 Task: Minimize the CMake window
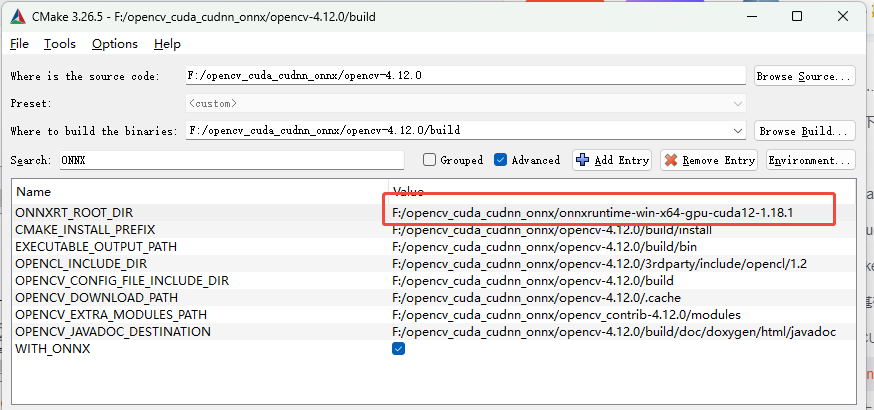click(751, 17)
